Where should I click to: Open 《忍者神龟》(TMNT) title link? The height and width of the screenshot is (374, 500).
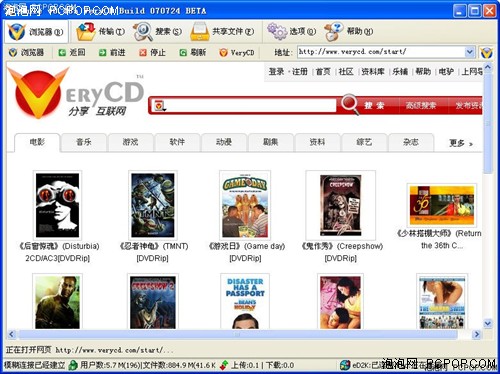pos(153,252)
